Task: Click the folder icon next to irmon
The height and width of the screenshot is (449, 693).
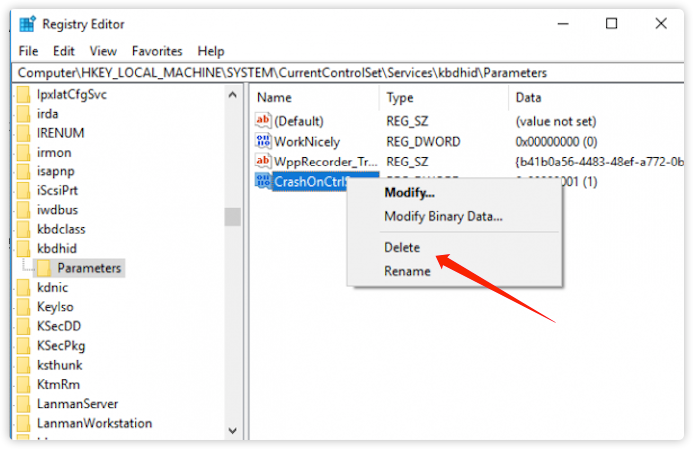Action: point(23,152)
